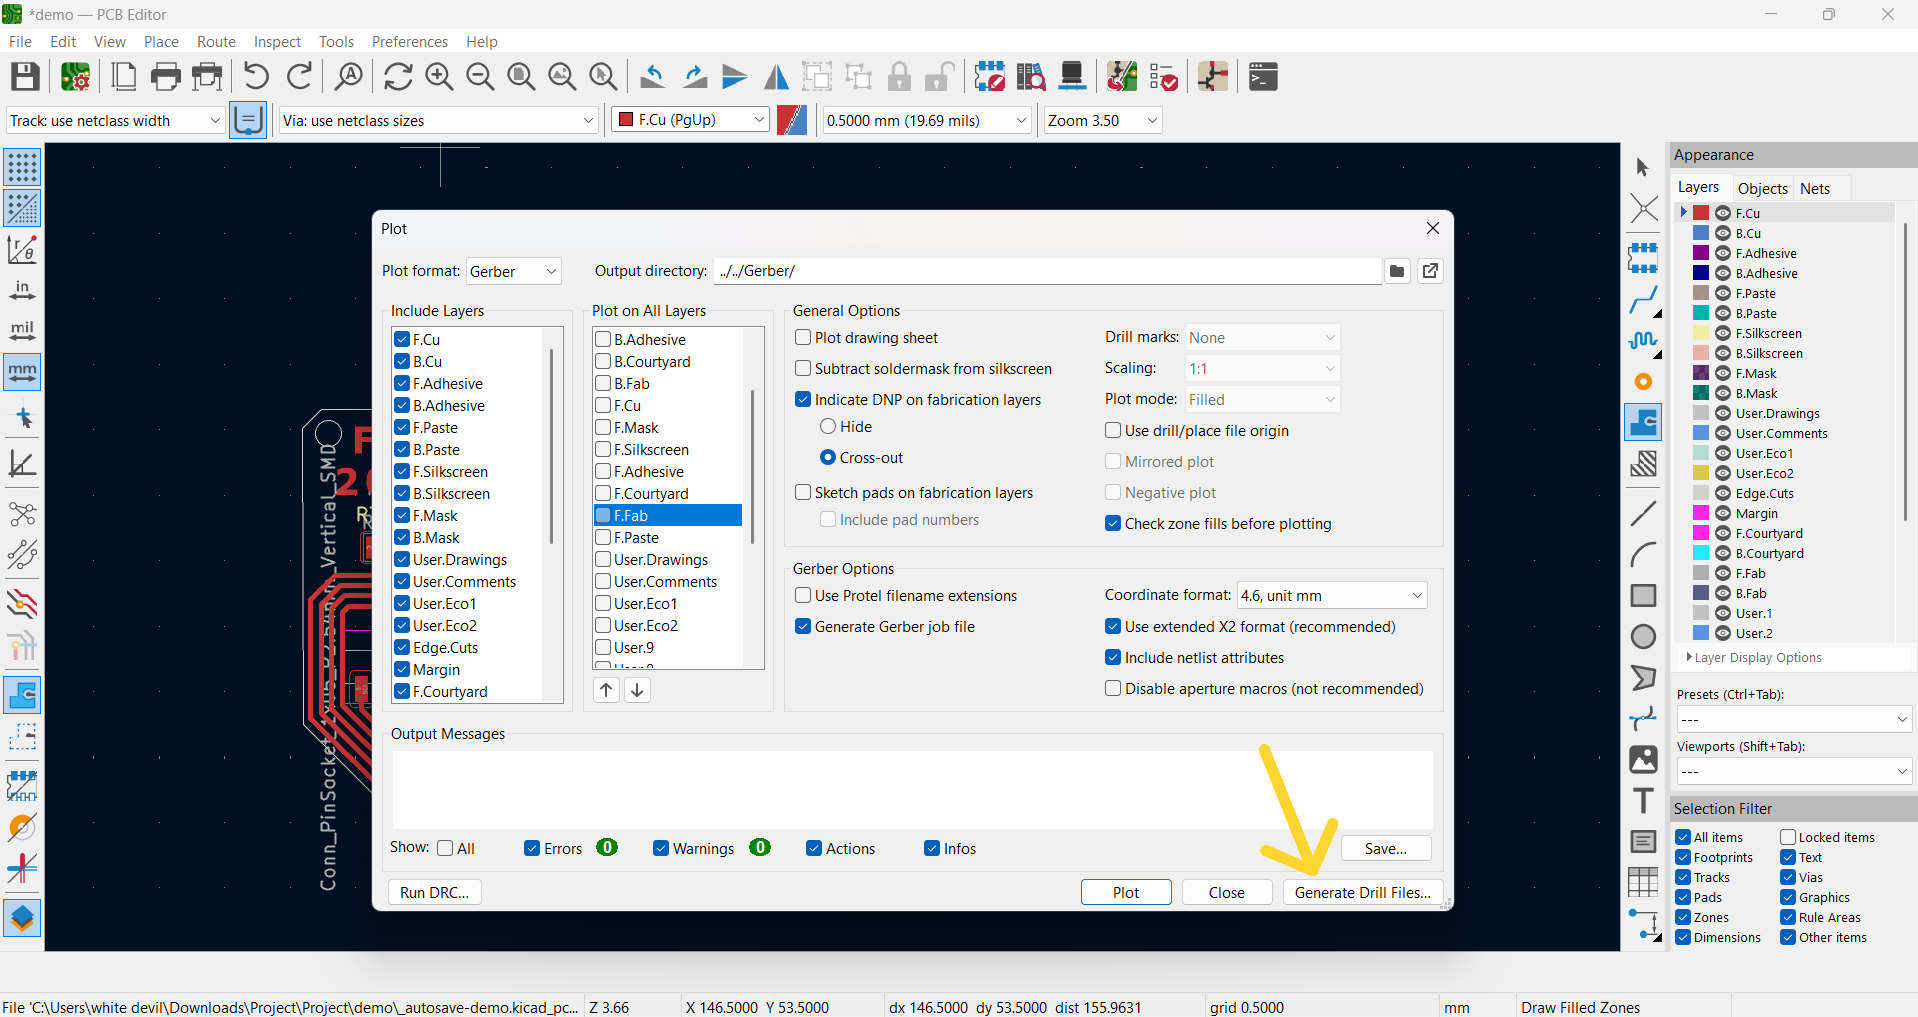Select the Draw circle tool
Viewport: 1918px width, 1017px height.
tap(1643, 637)
